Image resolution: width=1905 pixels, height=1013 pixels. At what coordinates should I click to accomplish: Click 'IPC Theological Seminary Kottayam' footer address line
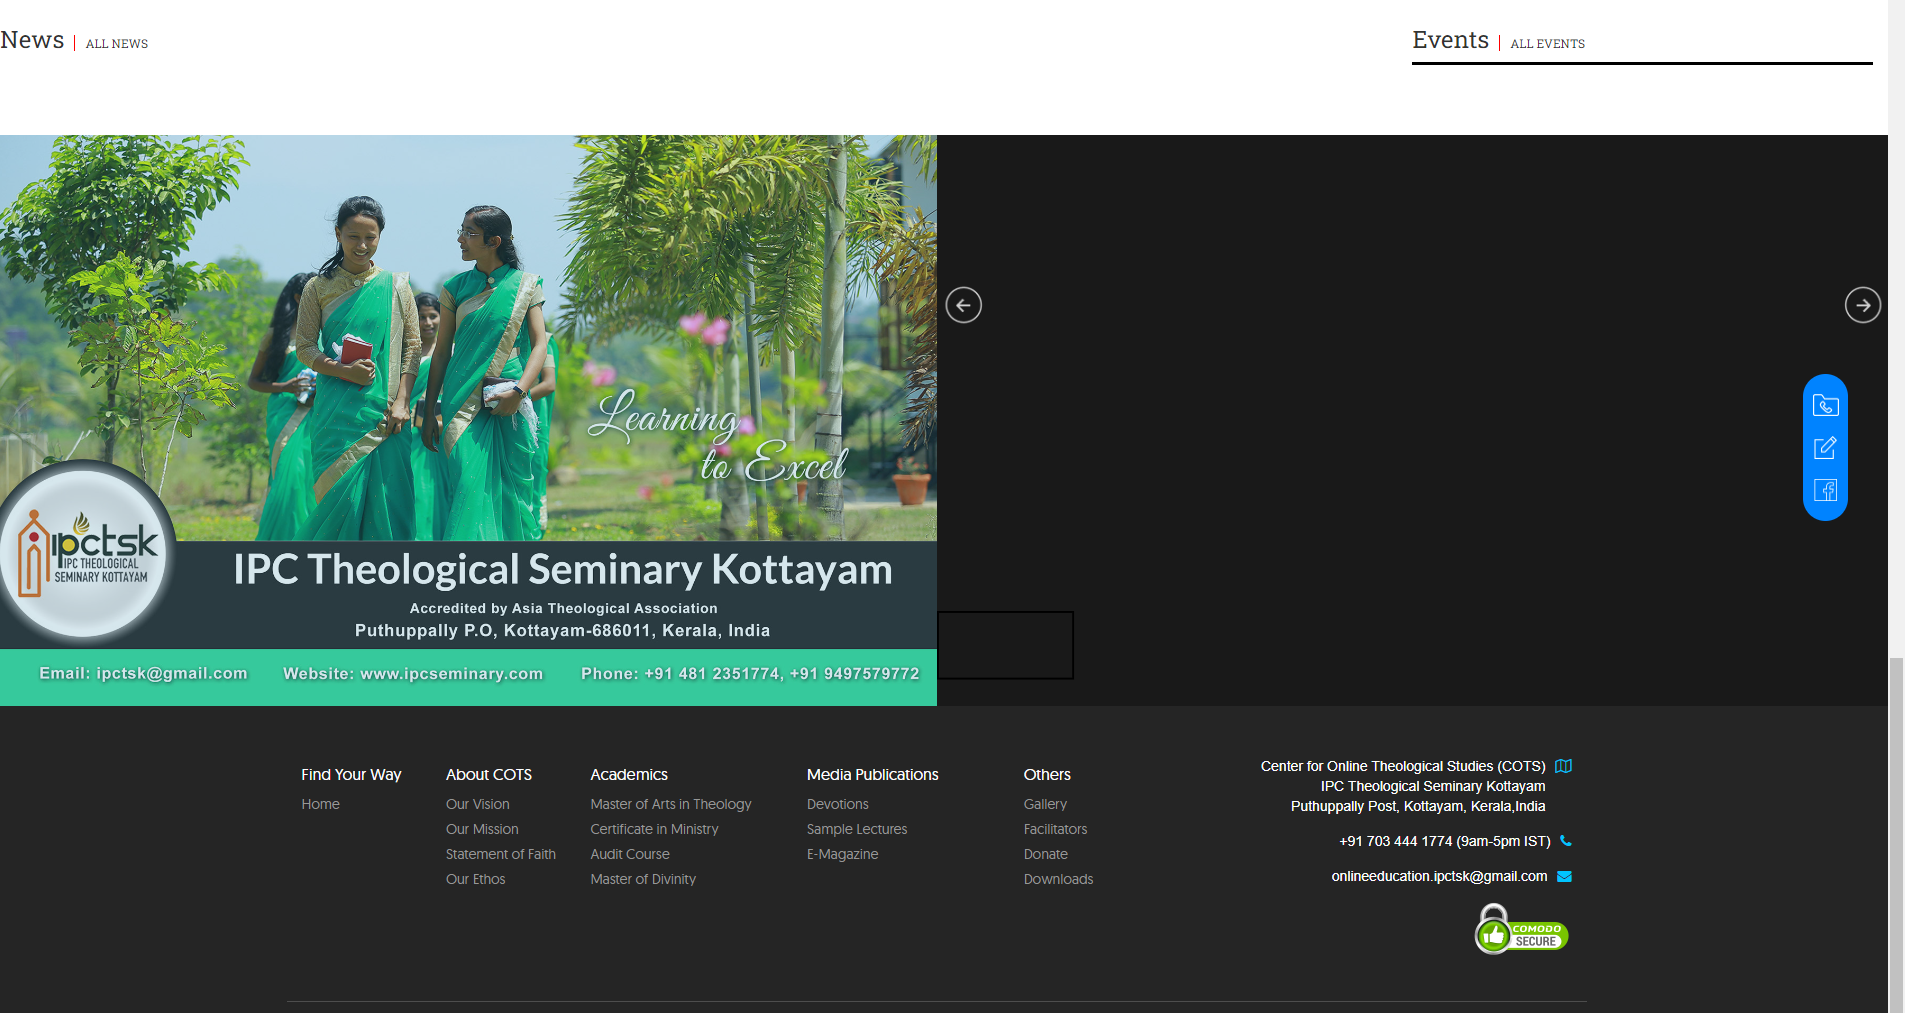[x=1433, y=786]
